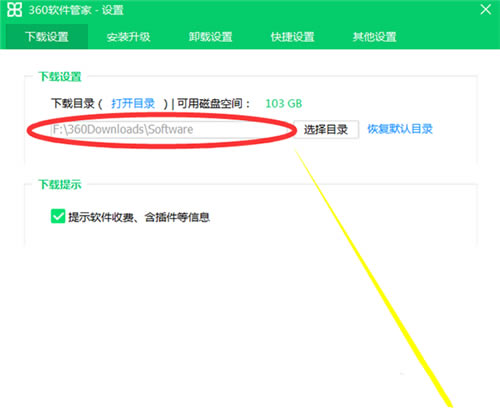The width and height of the screenshot is (500, 408).
Task: Toggle the 提示软件收费、含插件等信息 checkbox
Action: click(58, 216)
